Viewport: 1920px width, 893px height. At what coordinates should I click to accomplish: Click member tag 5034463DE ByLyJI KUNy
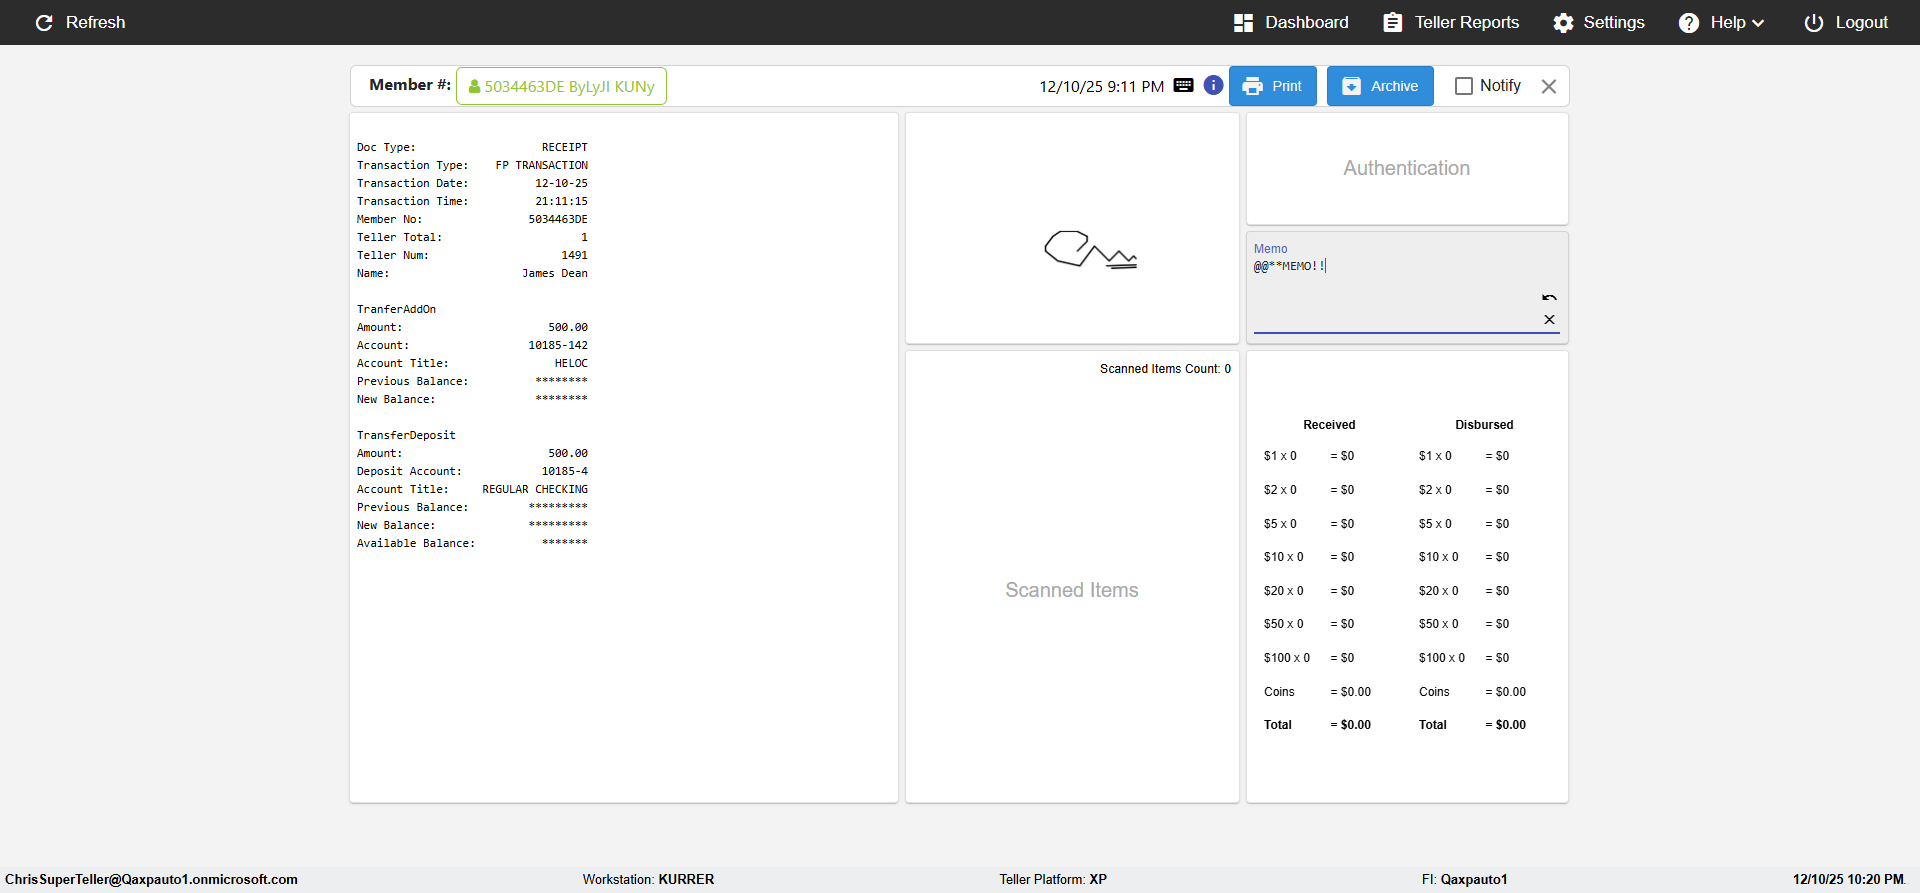point(561,86)
